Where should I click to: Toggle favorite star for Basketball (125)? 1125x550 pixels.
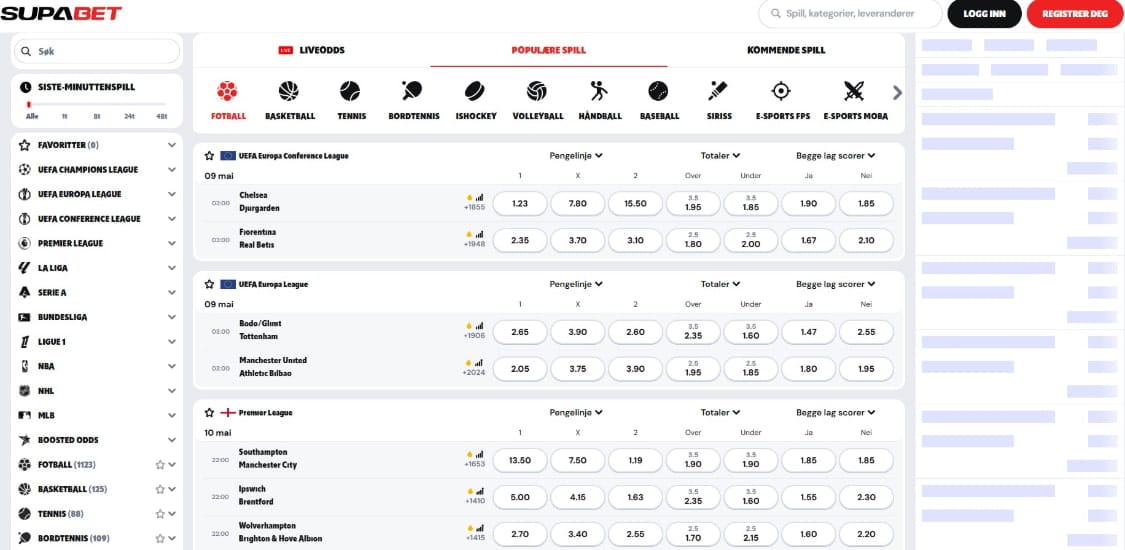click(160, 489)
